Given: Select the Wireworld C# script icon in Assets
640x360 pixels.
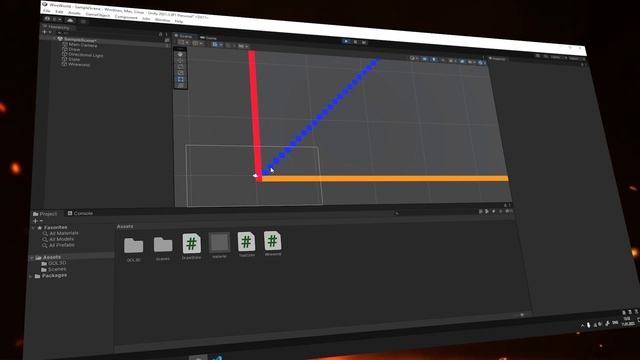Looking at the screenshot, I should point(273,241).
